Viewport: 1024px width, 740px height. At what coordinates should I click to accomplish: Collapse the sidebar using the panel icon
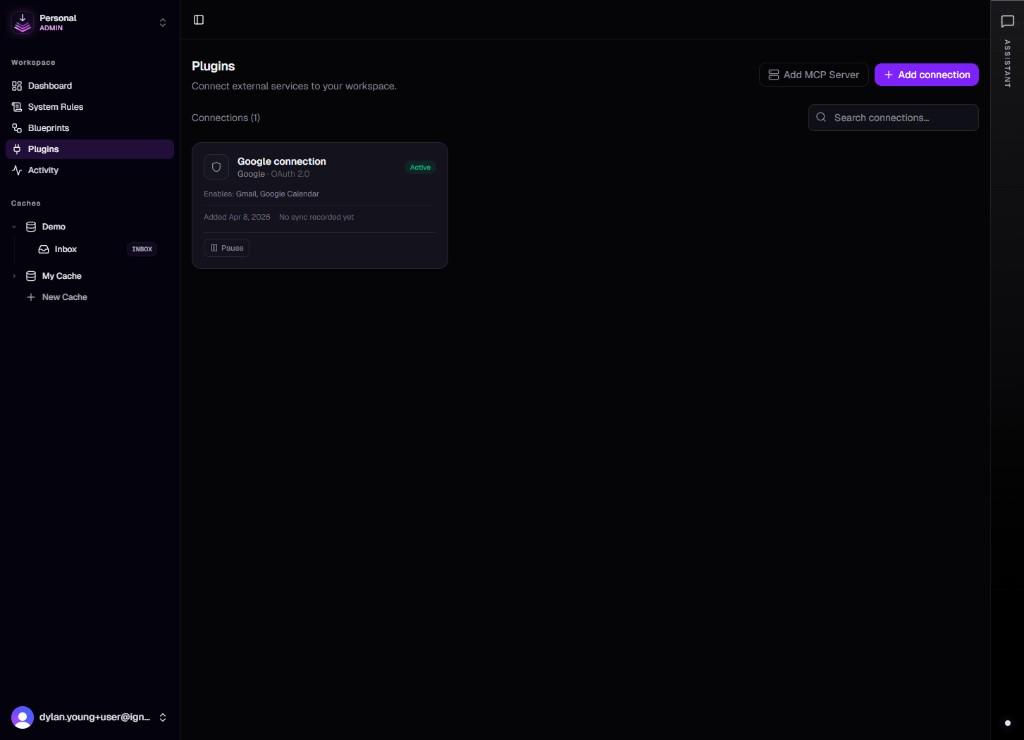(x=198, y=19)
